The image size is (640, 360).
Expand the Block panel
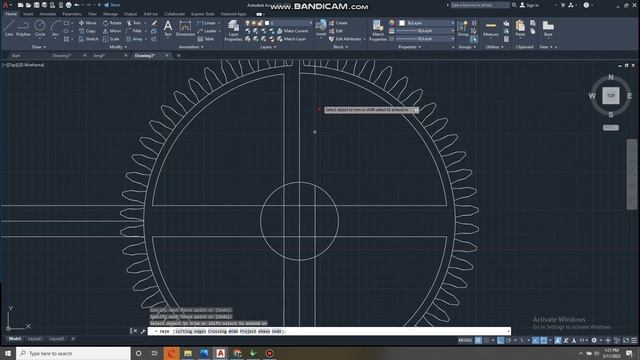tap(340, 47)
